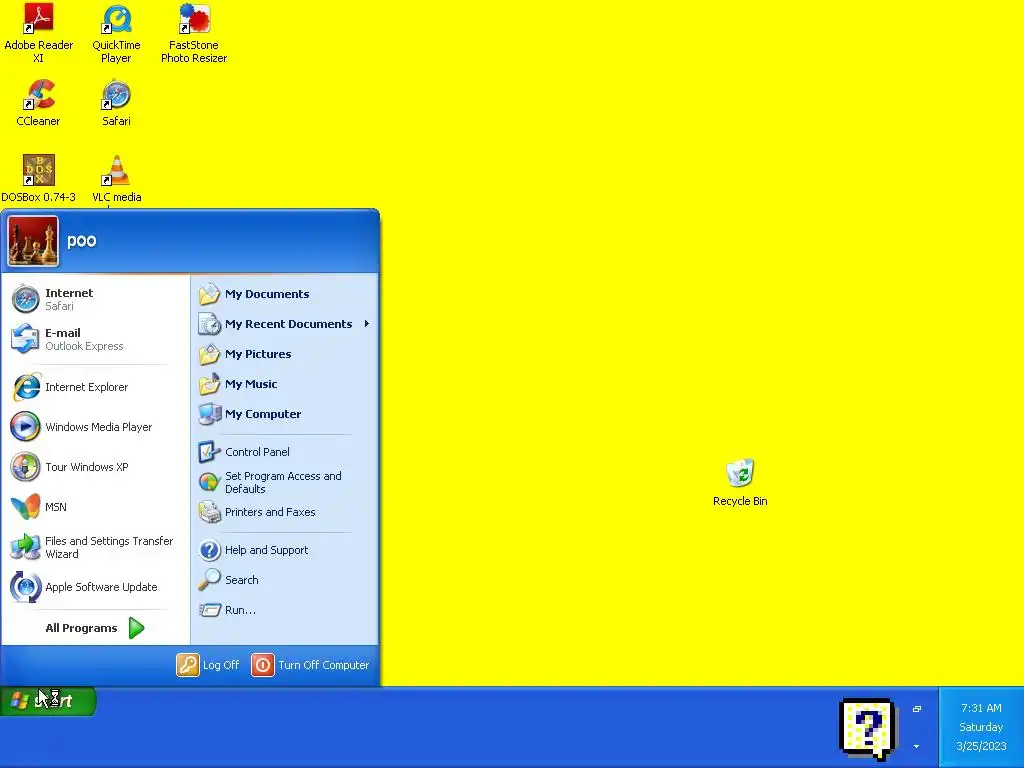Open Control Panel

tap(285, 452)
